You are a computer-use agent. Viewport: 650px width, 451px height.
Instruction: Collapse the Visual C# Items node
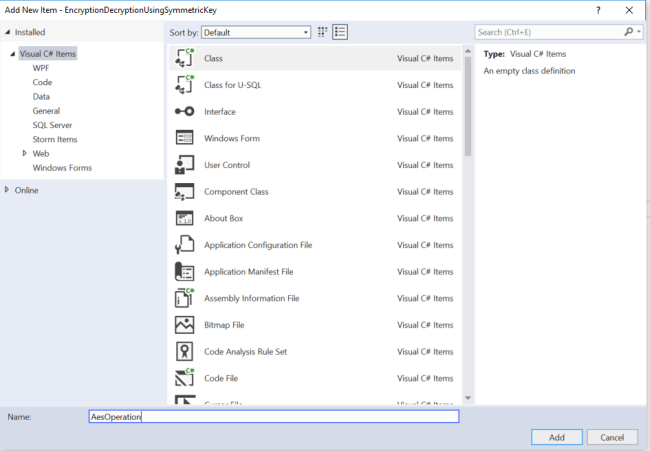point(13,53)
